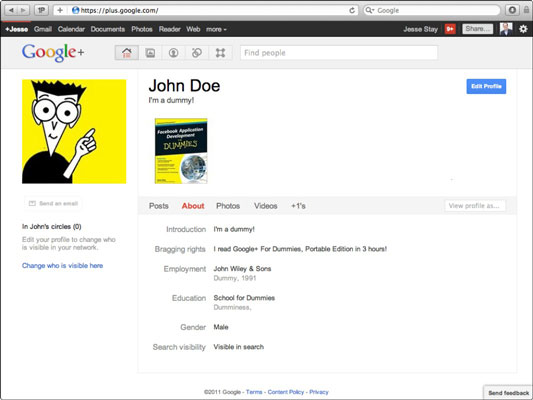Click Change who is visible here link

point(63,265)
